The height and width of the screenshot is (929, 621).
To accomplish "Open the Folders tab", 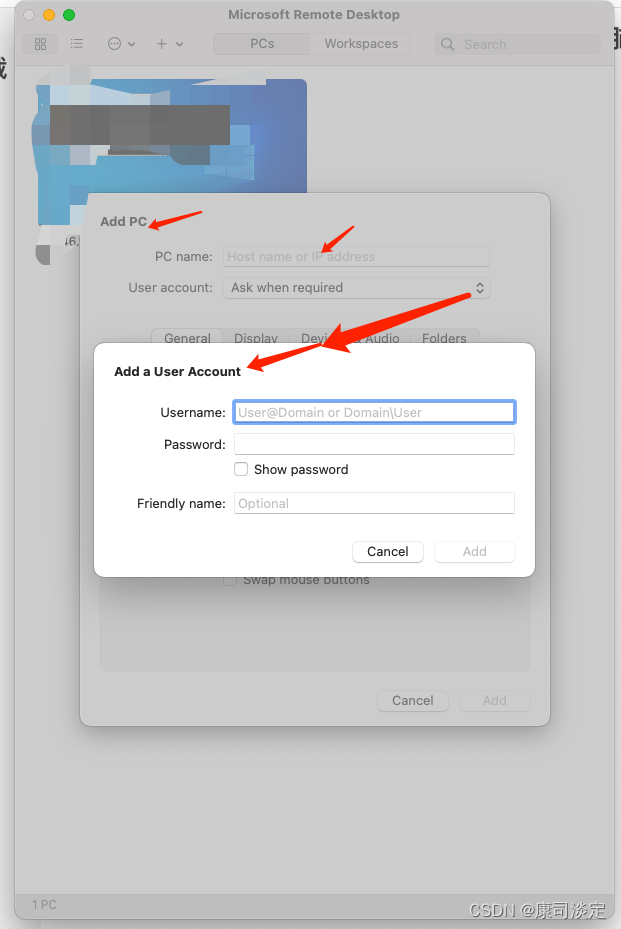I will [444, 338].
